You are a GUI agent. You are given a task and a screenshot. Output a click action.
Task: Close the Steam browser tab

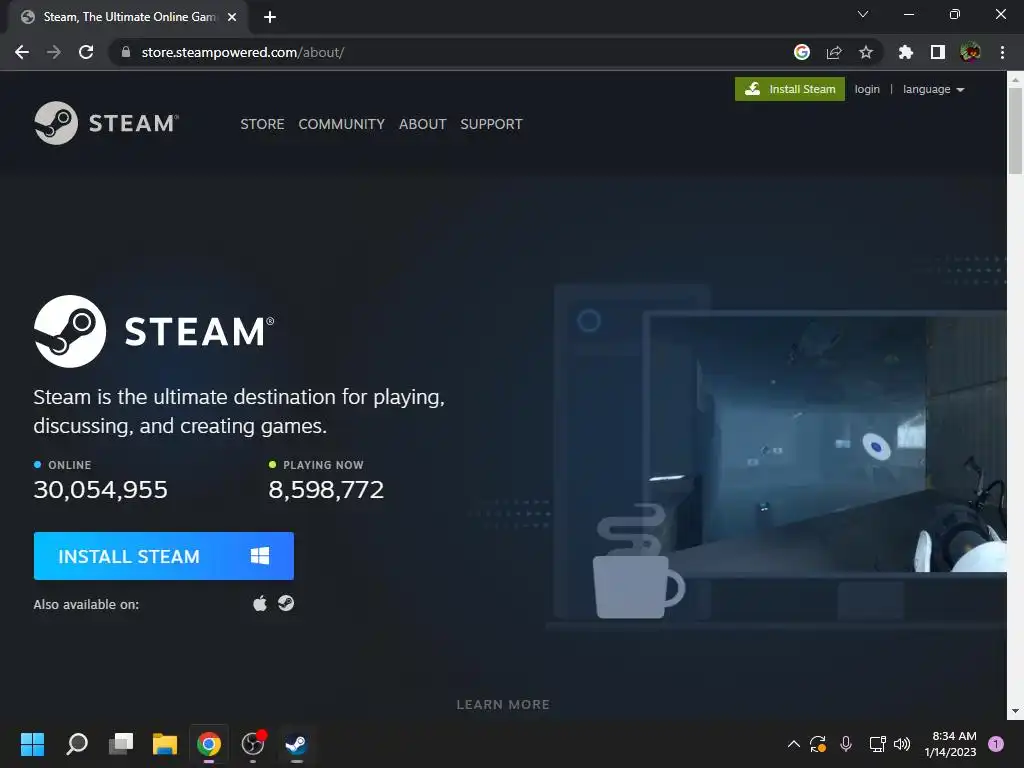(x=232, y=17)
